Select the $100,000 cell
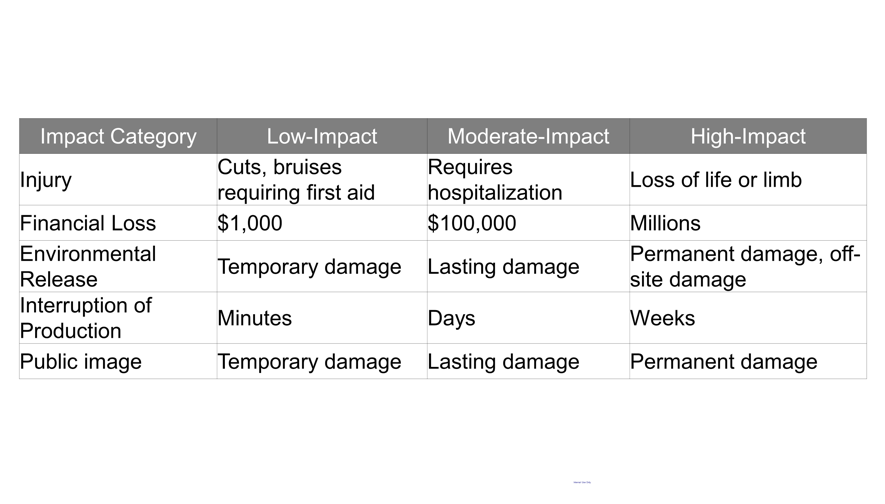885x504 pixels. pyautogui.click(x=472, y=223)
